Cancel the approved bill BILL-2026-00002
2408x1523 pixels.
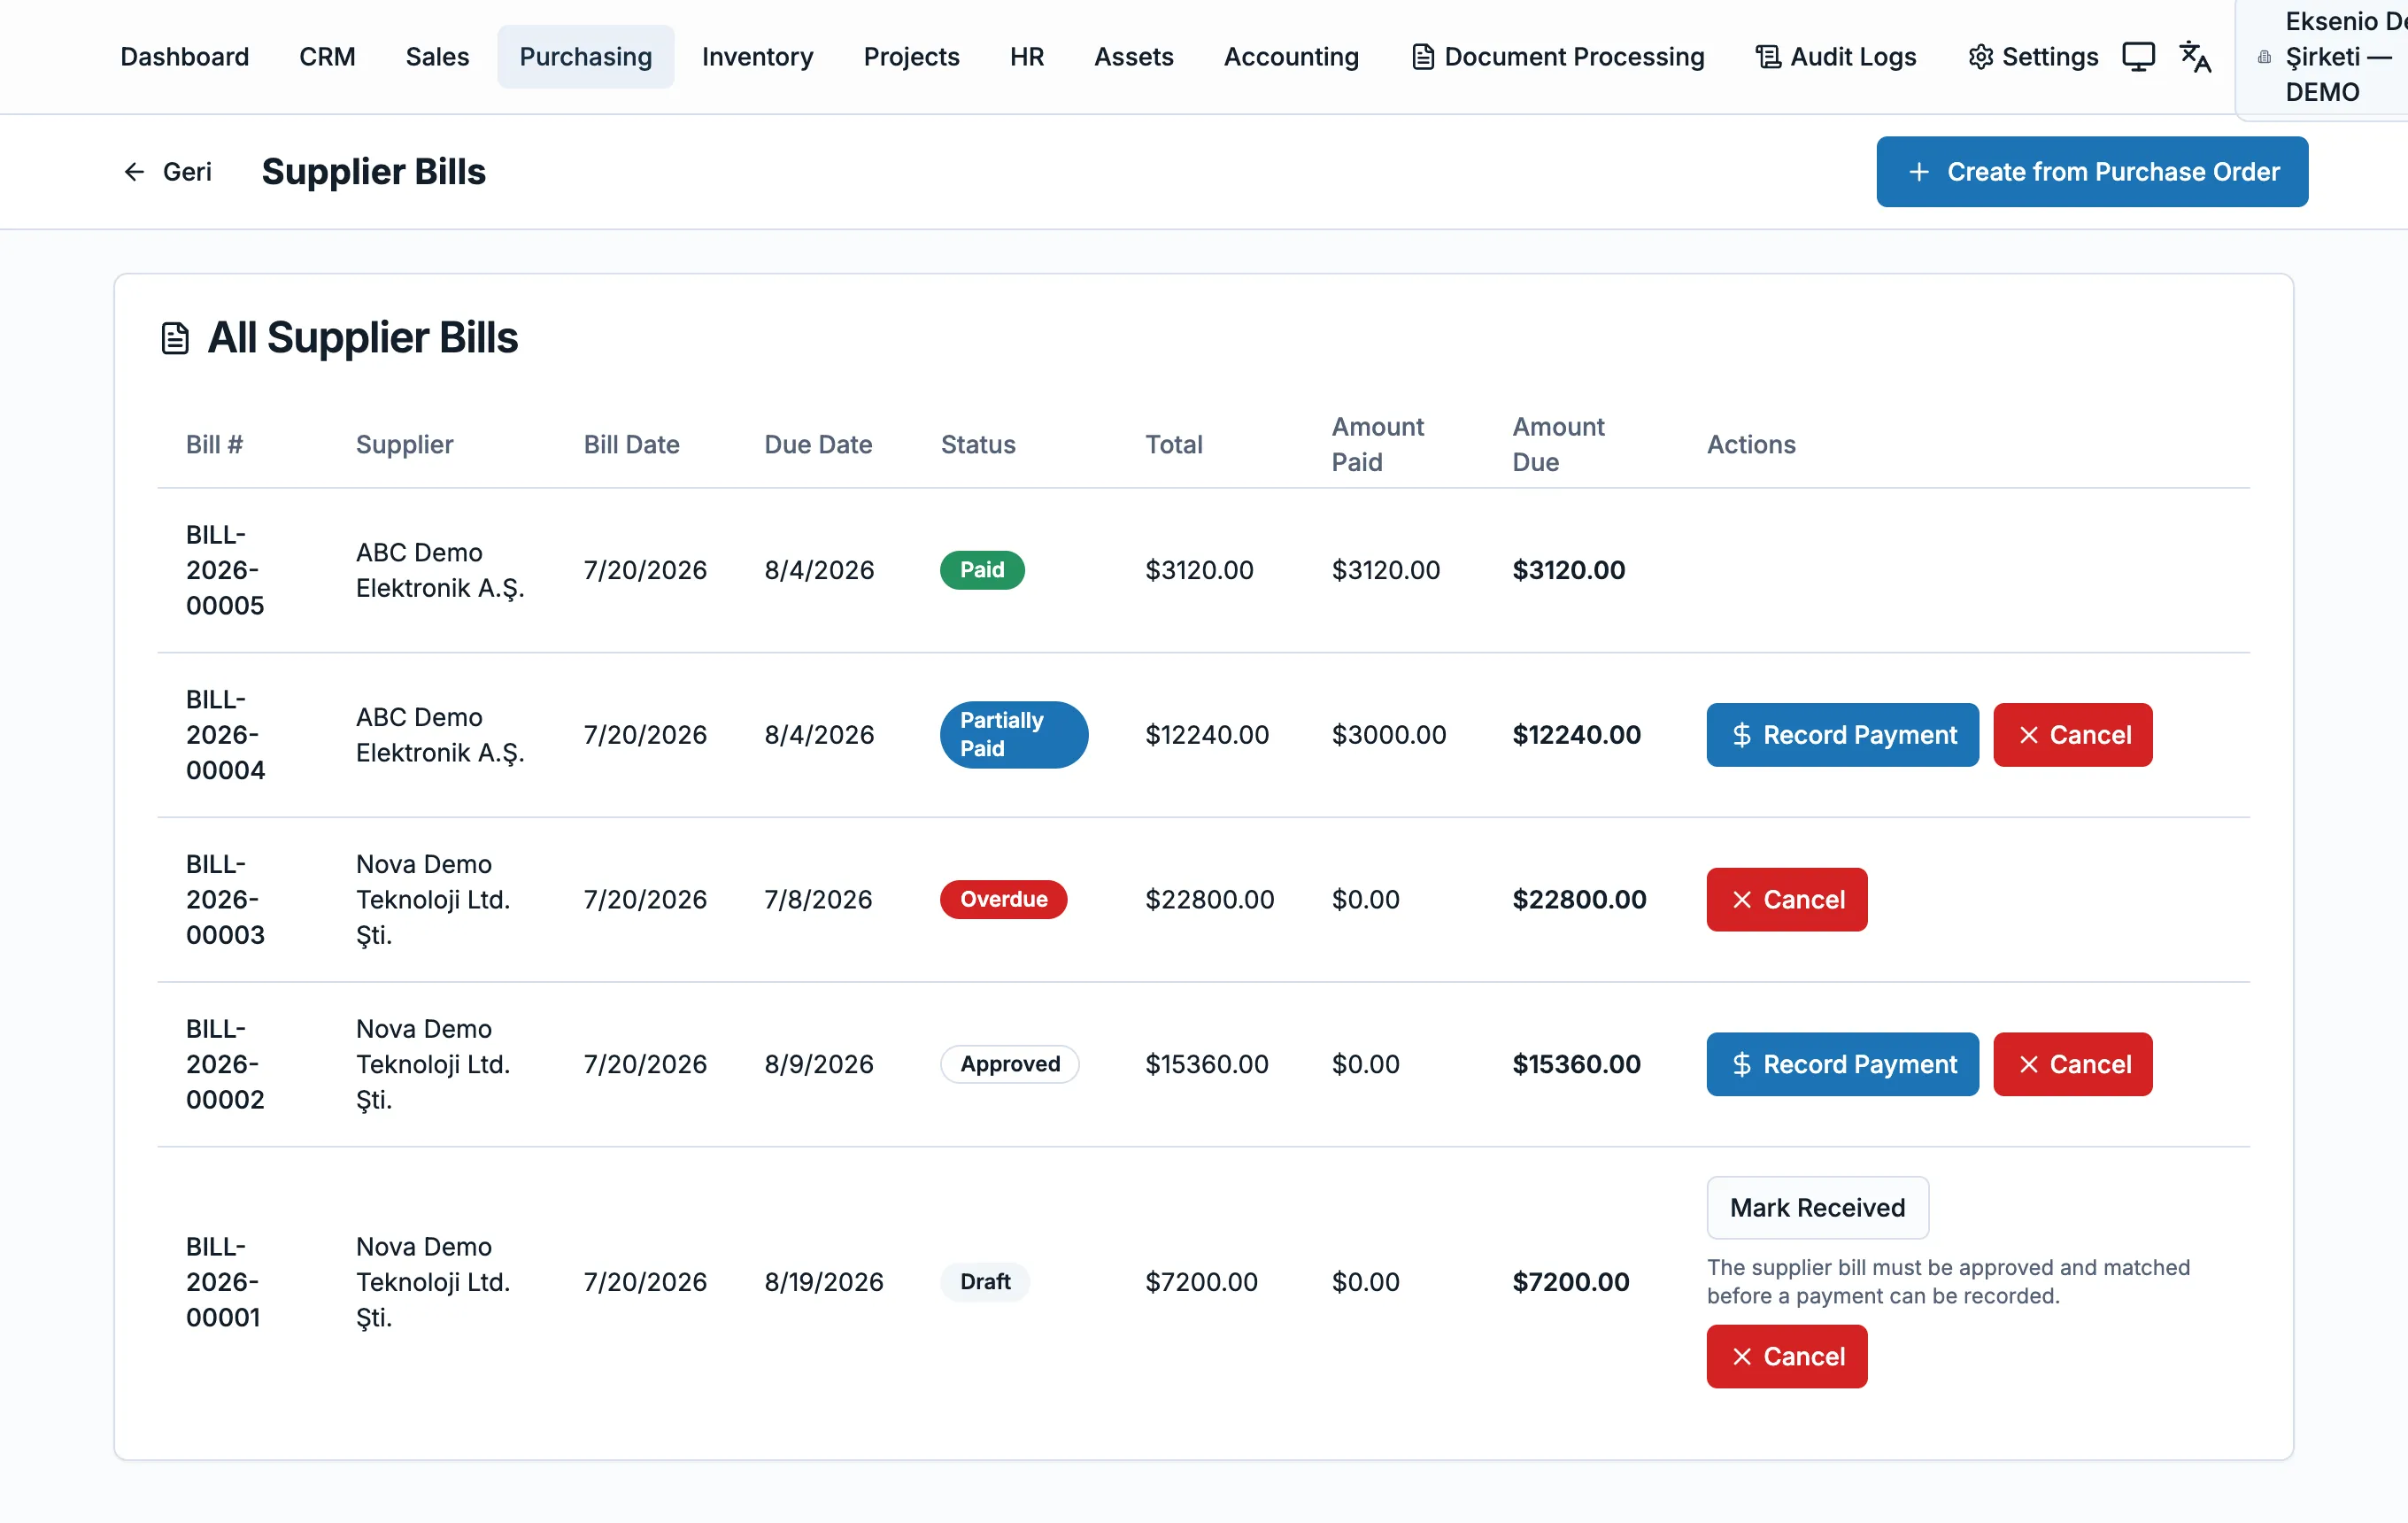pyautogui.click(x=2072, y=1064)
